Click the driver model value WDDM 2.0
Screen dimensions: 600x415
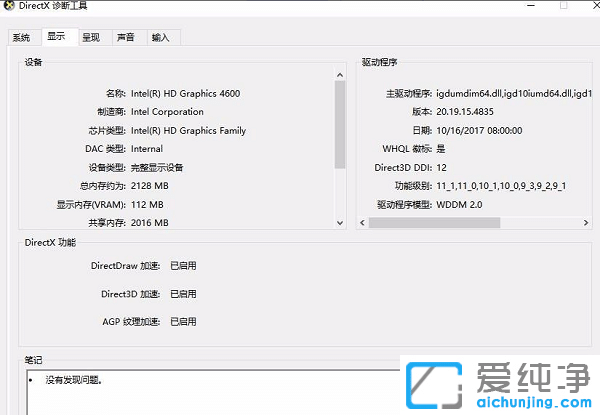(x=459, y=205)
